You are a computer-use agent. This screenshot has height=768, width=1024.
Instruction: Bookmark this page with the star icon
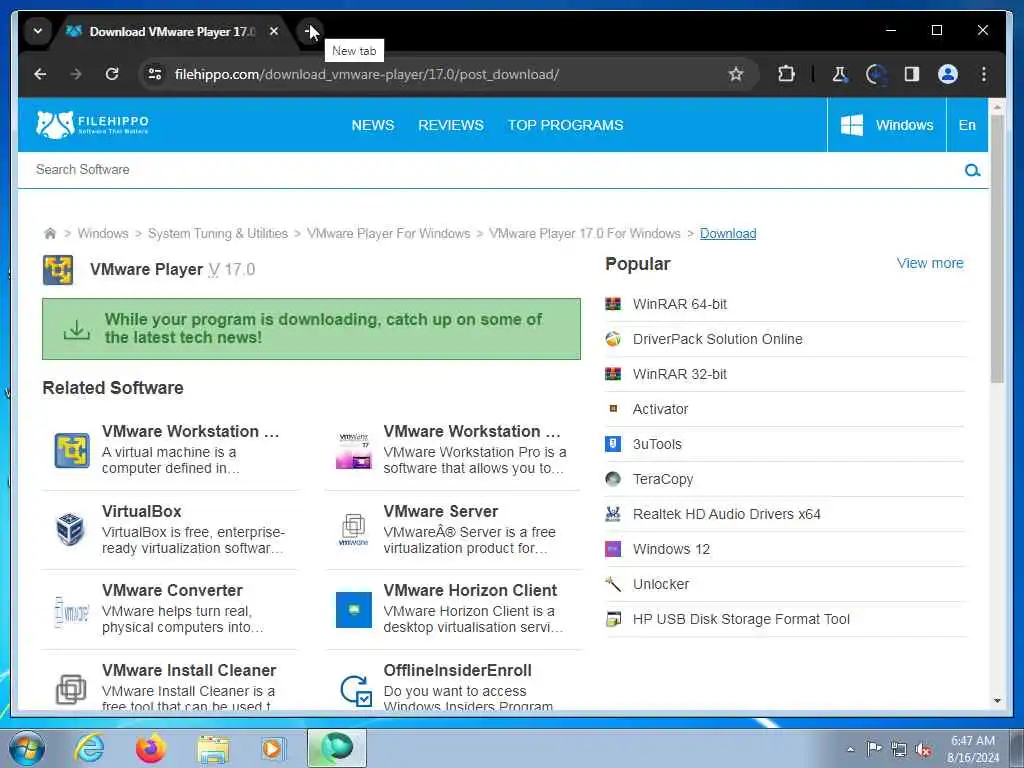(736, 74)
